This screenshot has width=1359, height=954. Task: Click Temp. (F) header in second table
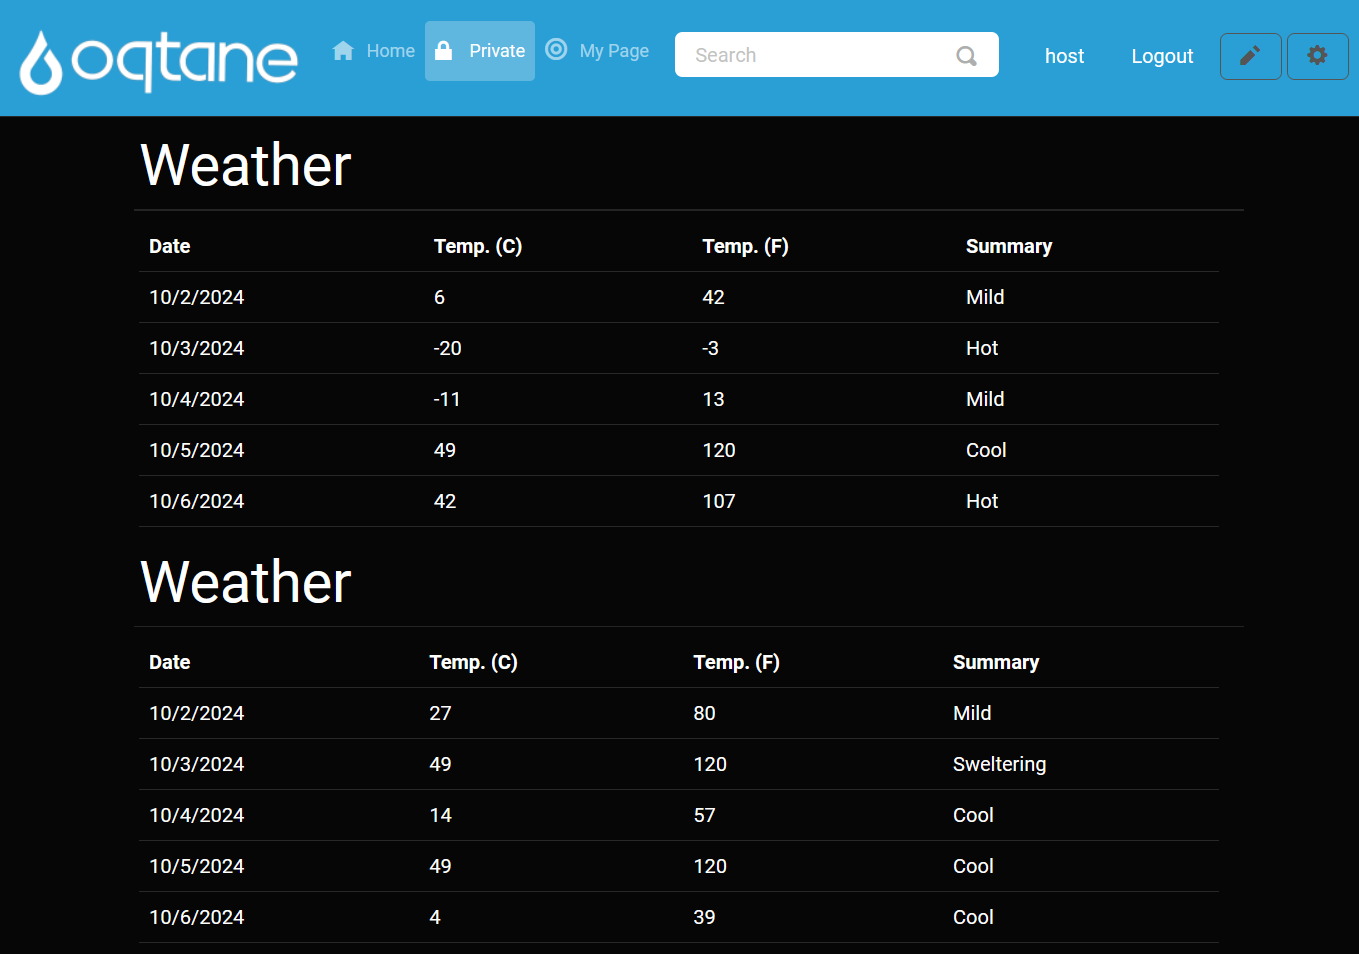point(737,662)
